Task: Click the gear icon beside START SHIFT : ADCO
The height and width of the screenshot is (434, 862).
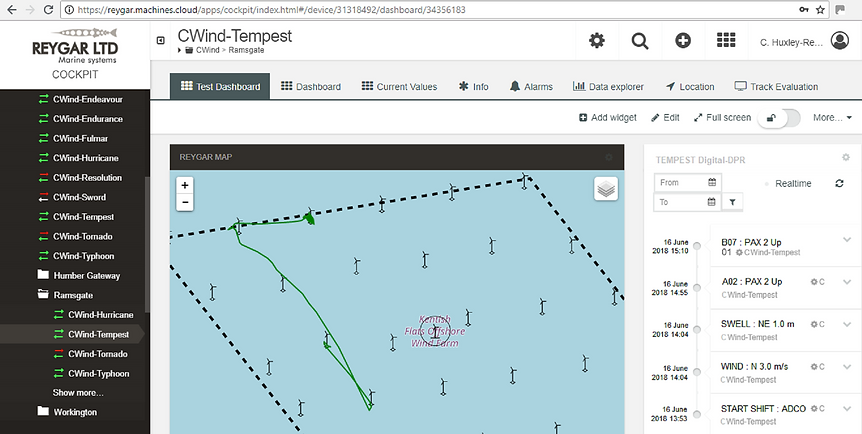Action: (814, 409)
